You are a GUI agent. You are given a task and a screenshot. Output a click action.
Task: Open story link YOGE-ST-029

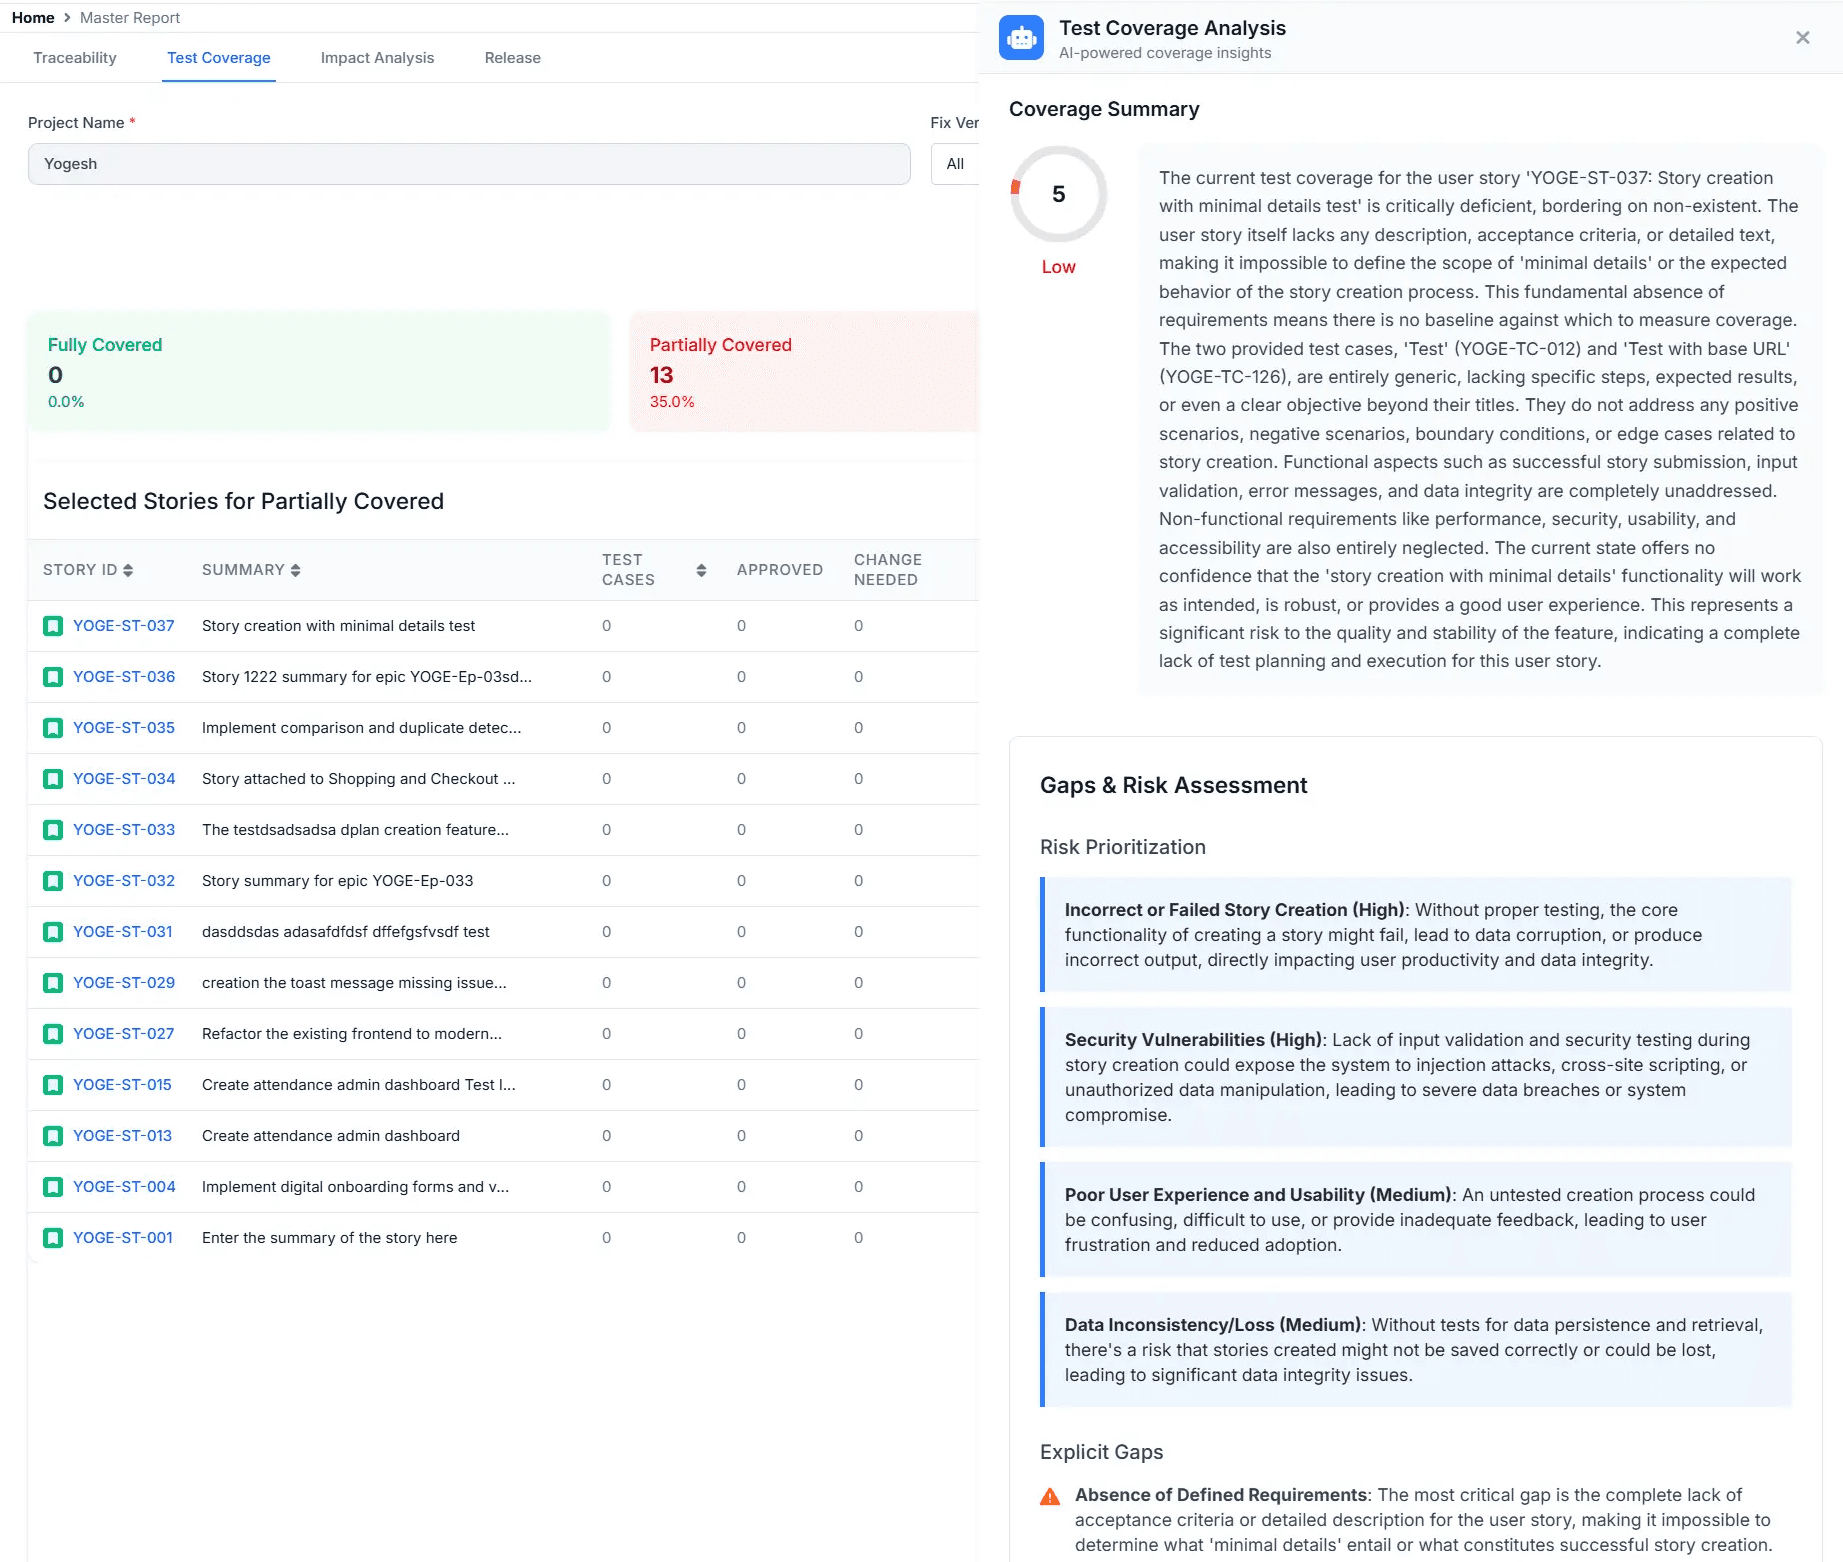click(124, 983)
